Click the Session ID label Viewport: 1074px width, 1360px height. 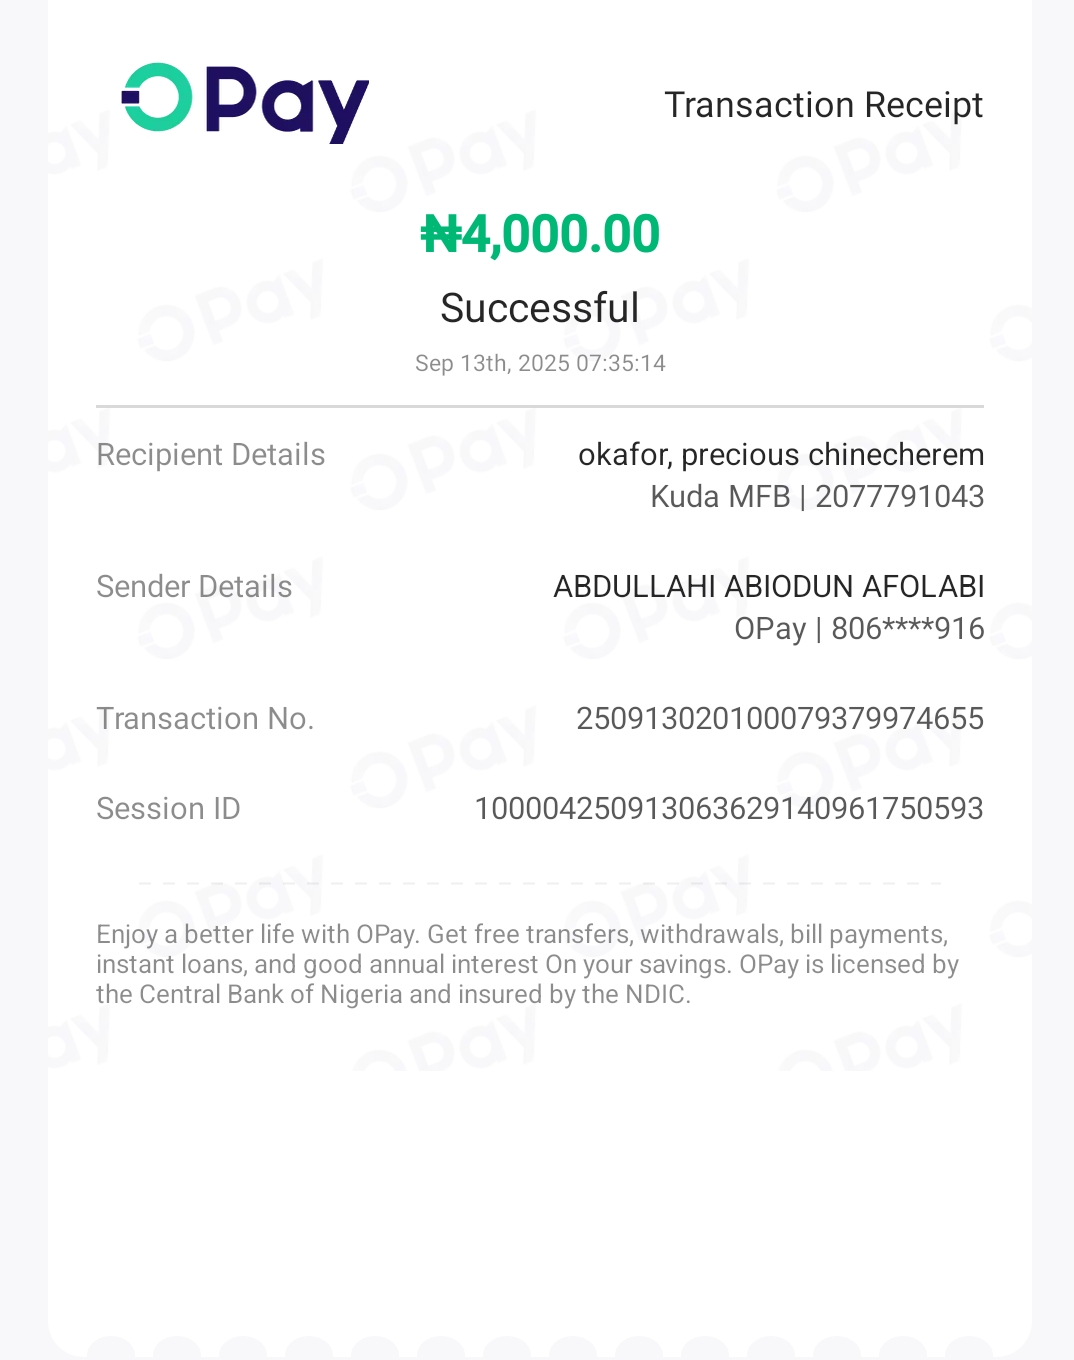(x=168, y=809)
